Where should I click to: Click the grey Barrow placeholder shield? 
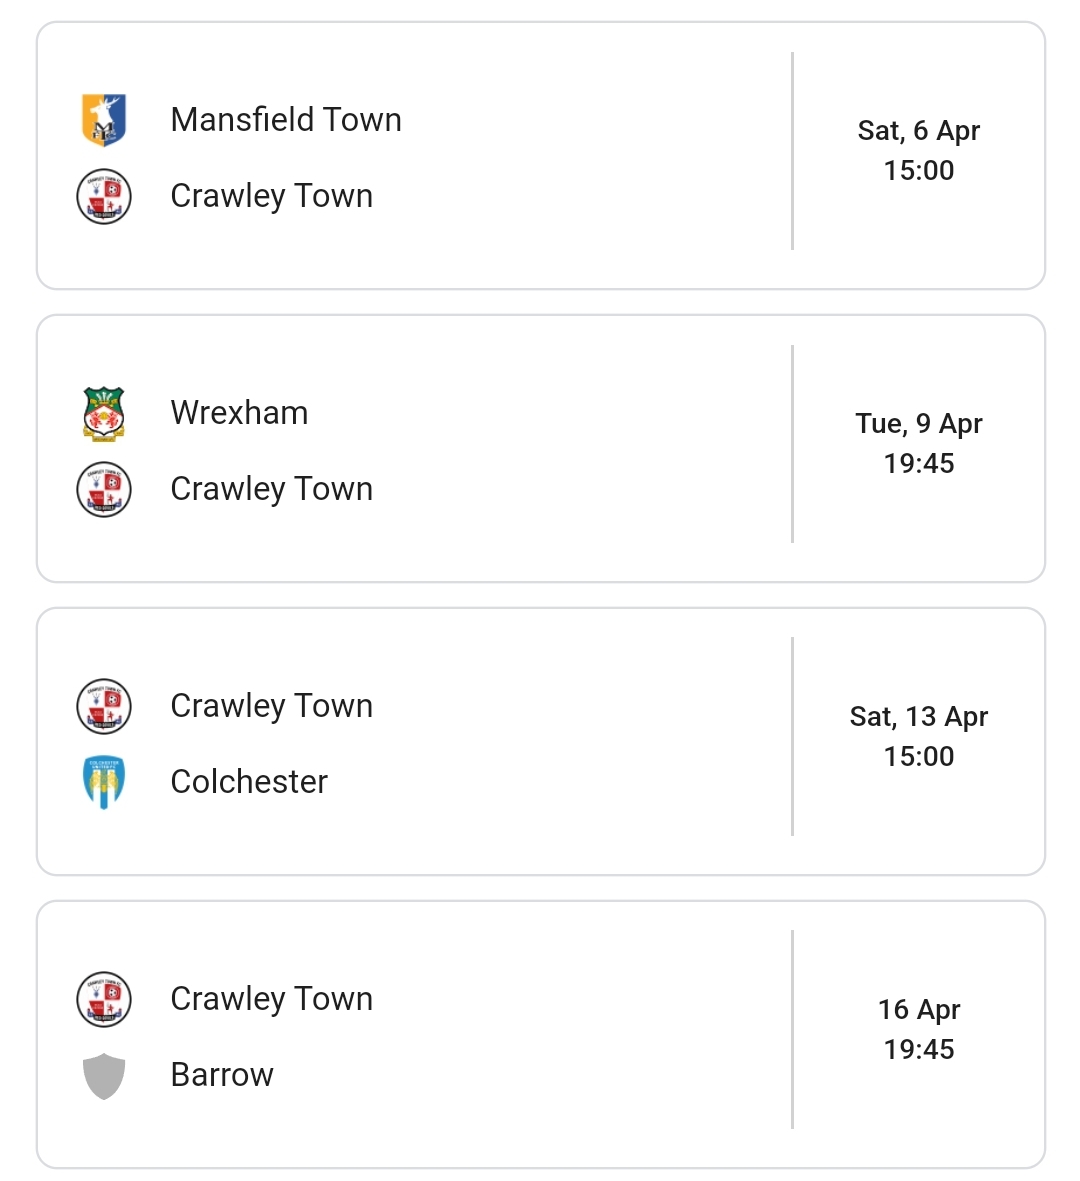(104, 1076)
